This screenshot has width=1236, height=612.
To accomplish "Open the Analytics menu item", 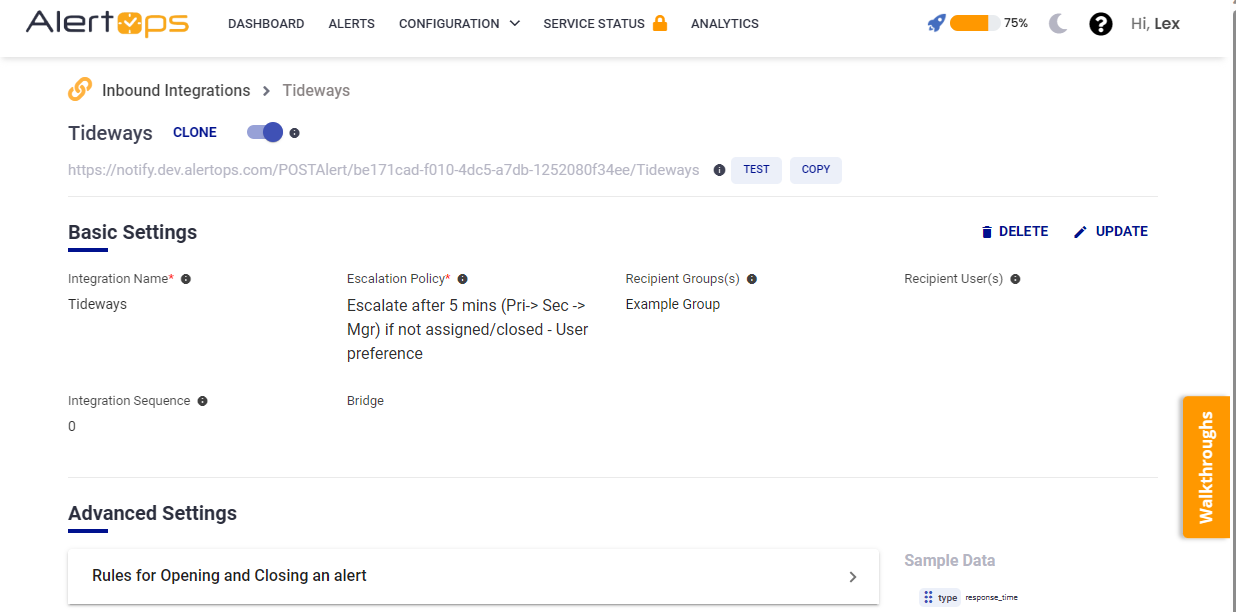I will pos(724,24).
